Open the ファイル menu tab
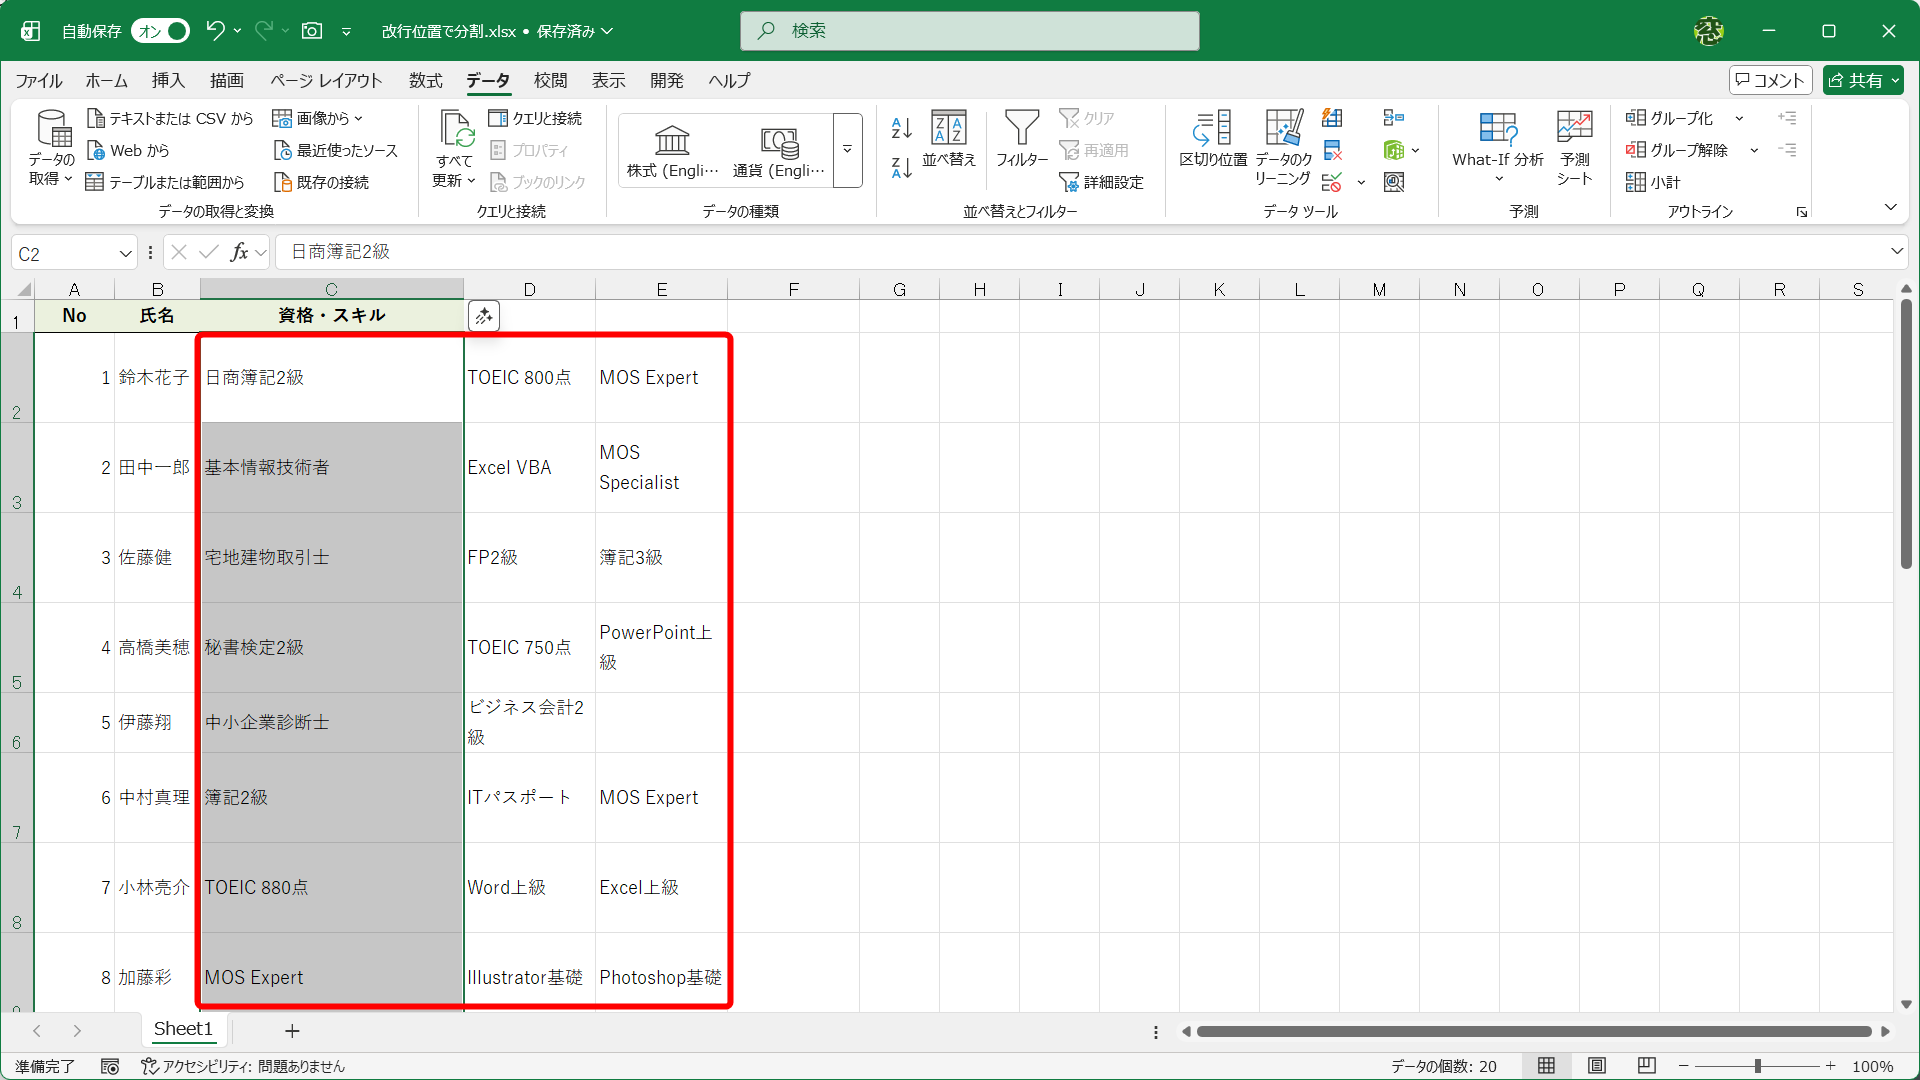 point(38,81)
